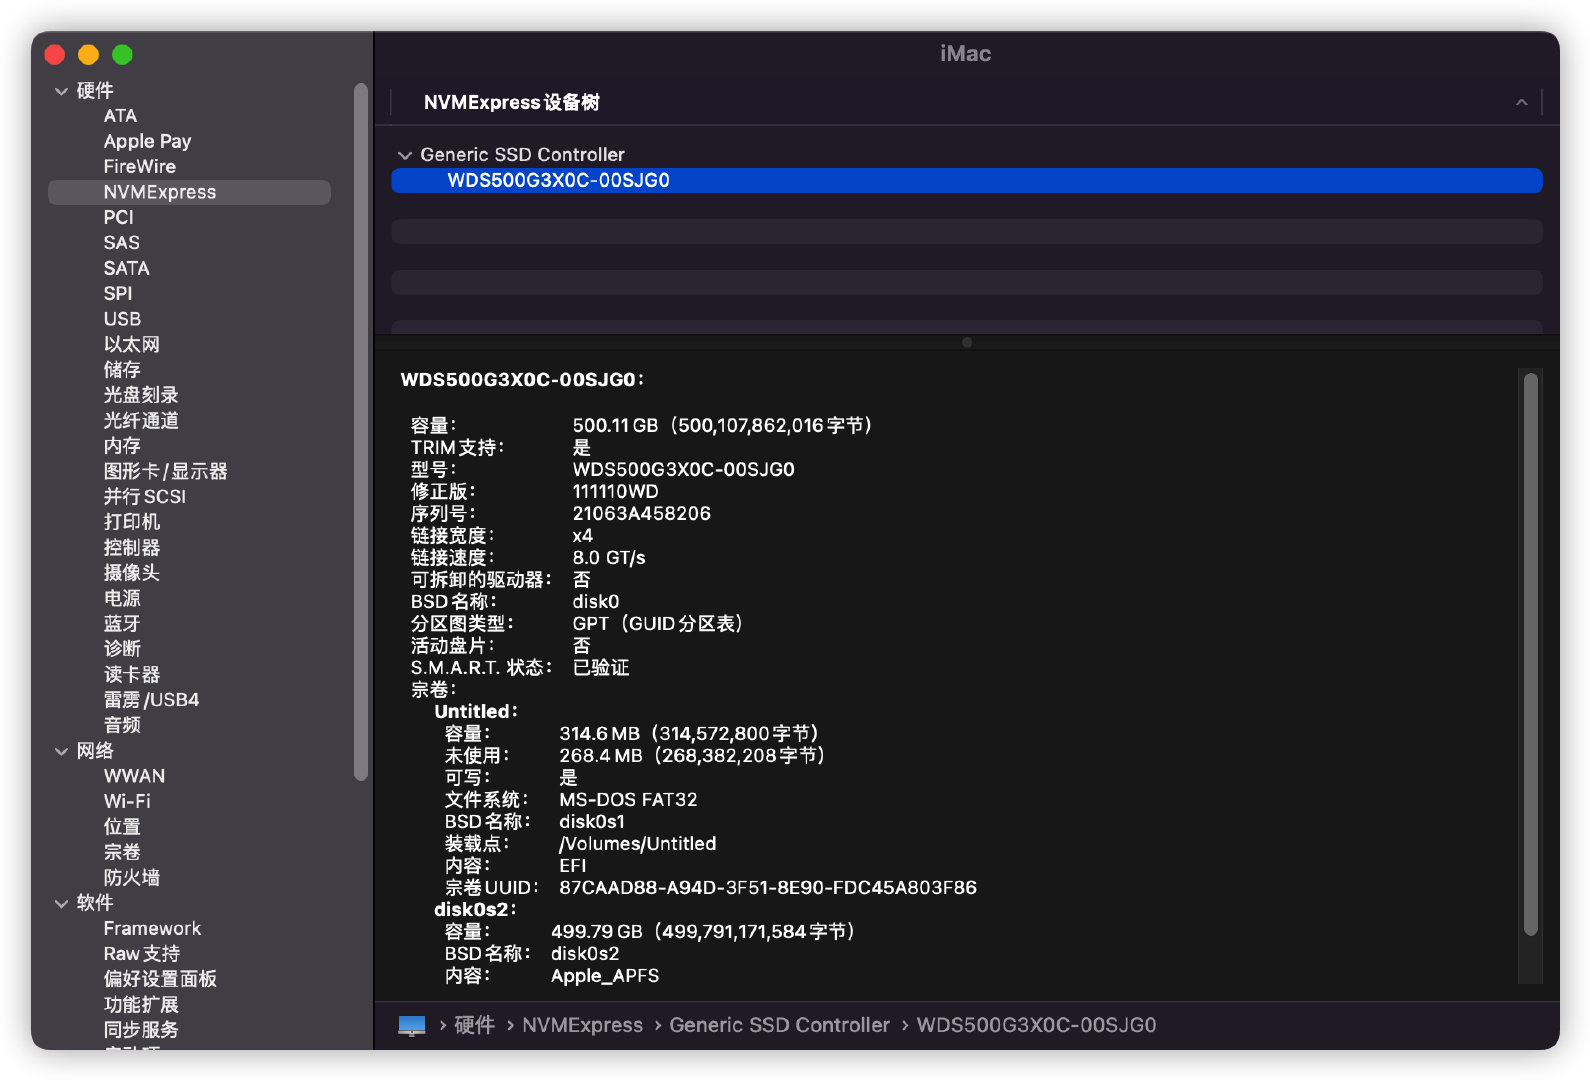The image size is (1590, 1080).
Task: Select SATA in the sidebar
Action: [126, 268]
